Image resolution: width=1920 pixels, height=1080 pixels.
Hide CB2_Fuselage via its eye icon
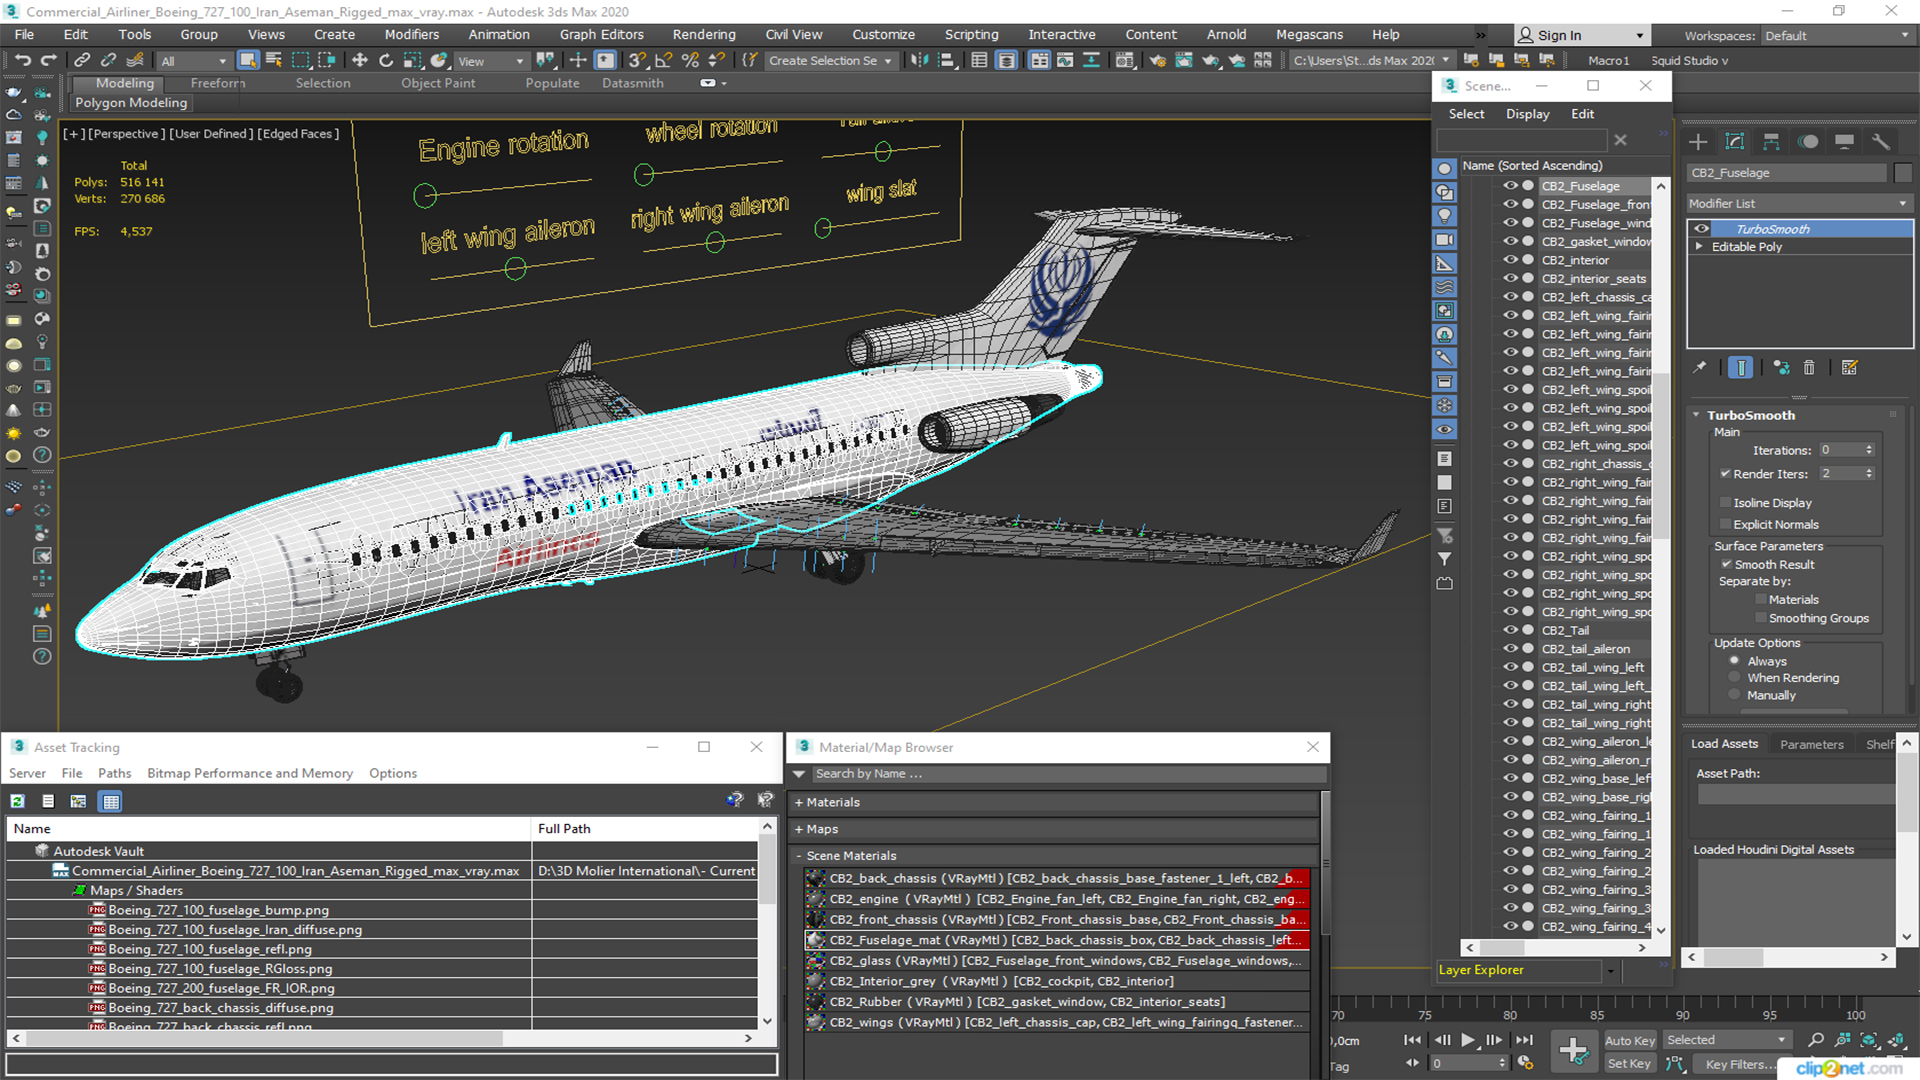click(1510, 186)
